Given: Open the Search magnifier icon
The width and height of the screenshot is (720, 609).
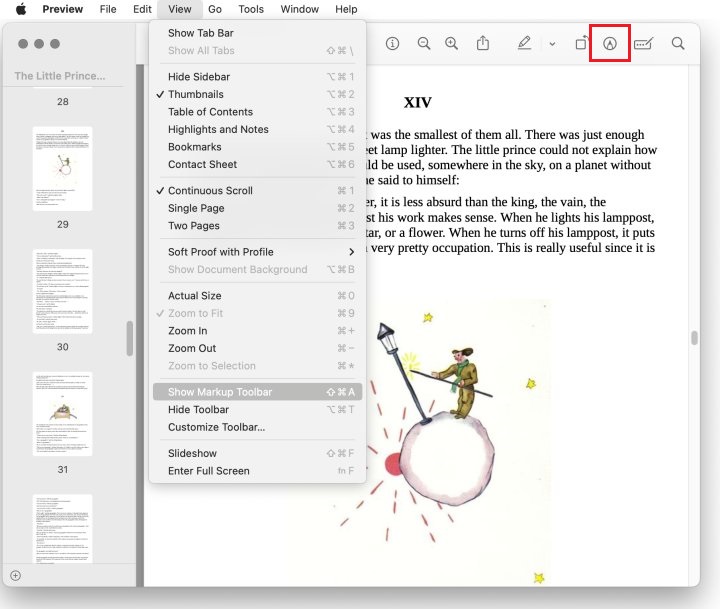Looking at the screenshot, I should point(678,44).
